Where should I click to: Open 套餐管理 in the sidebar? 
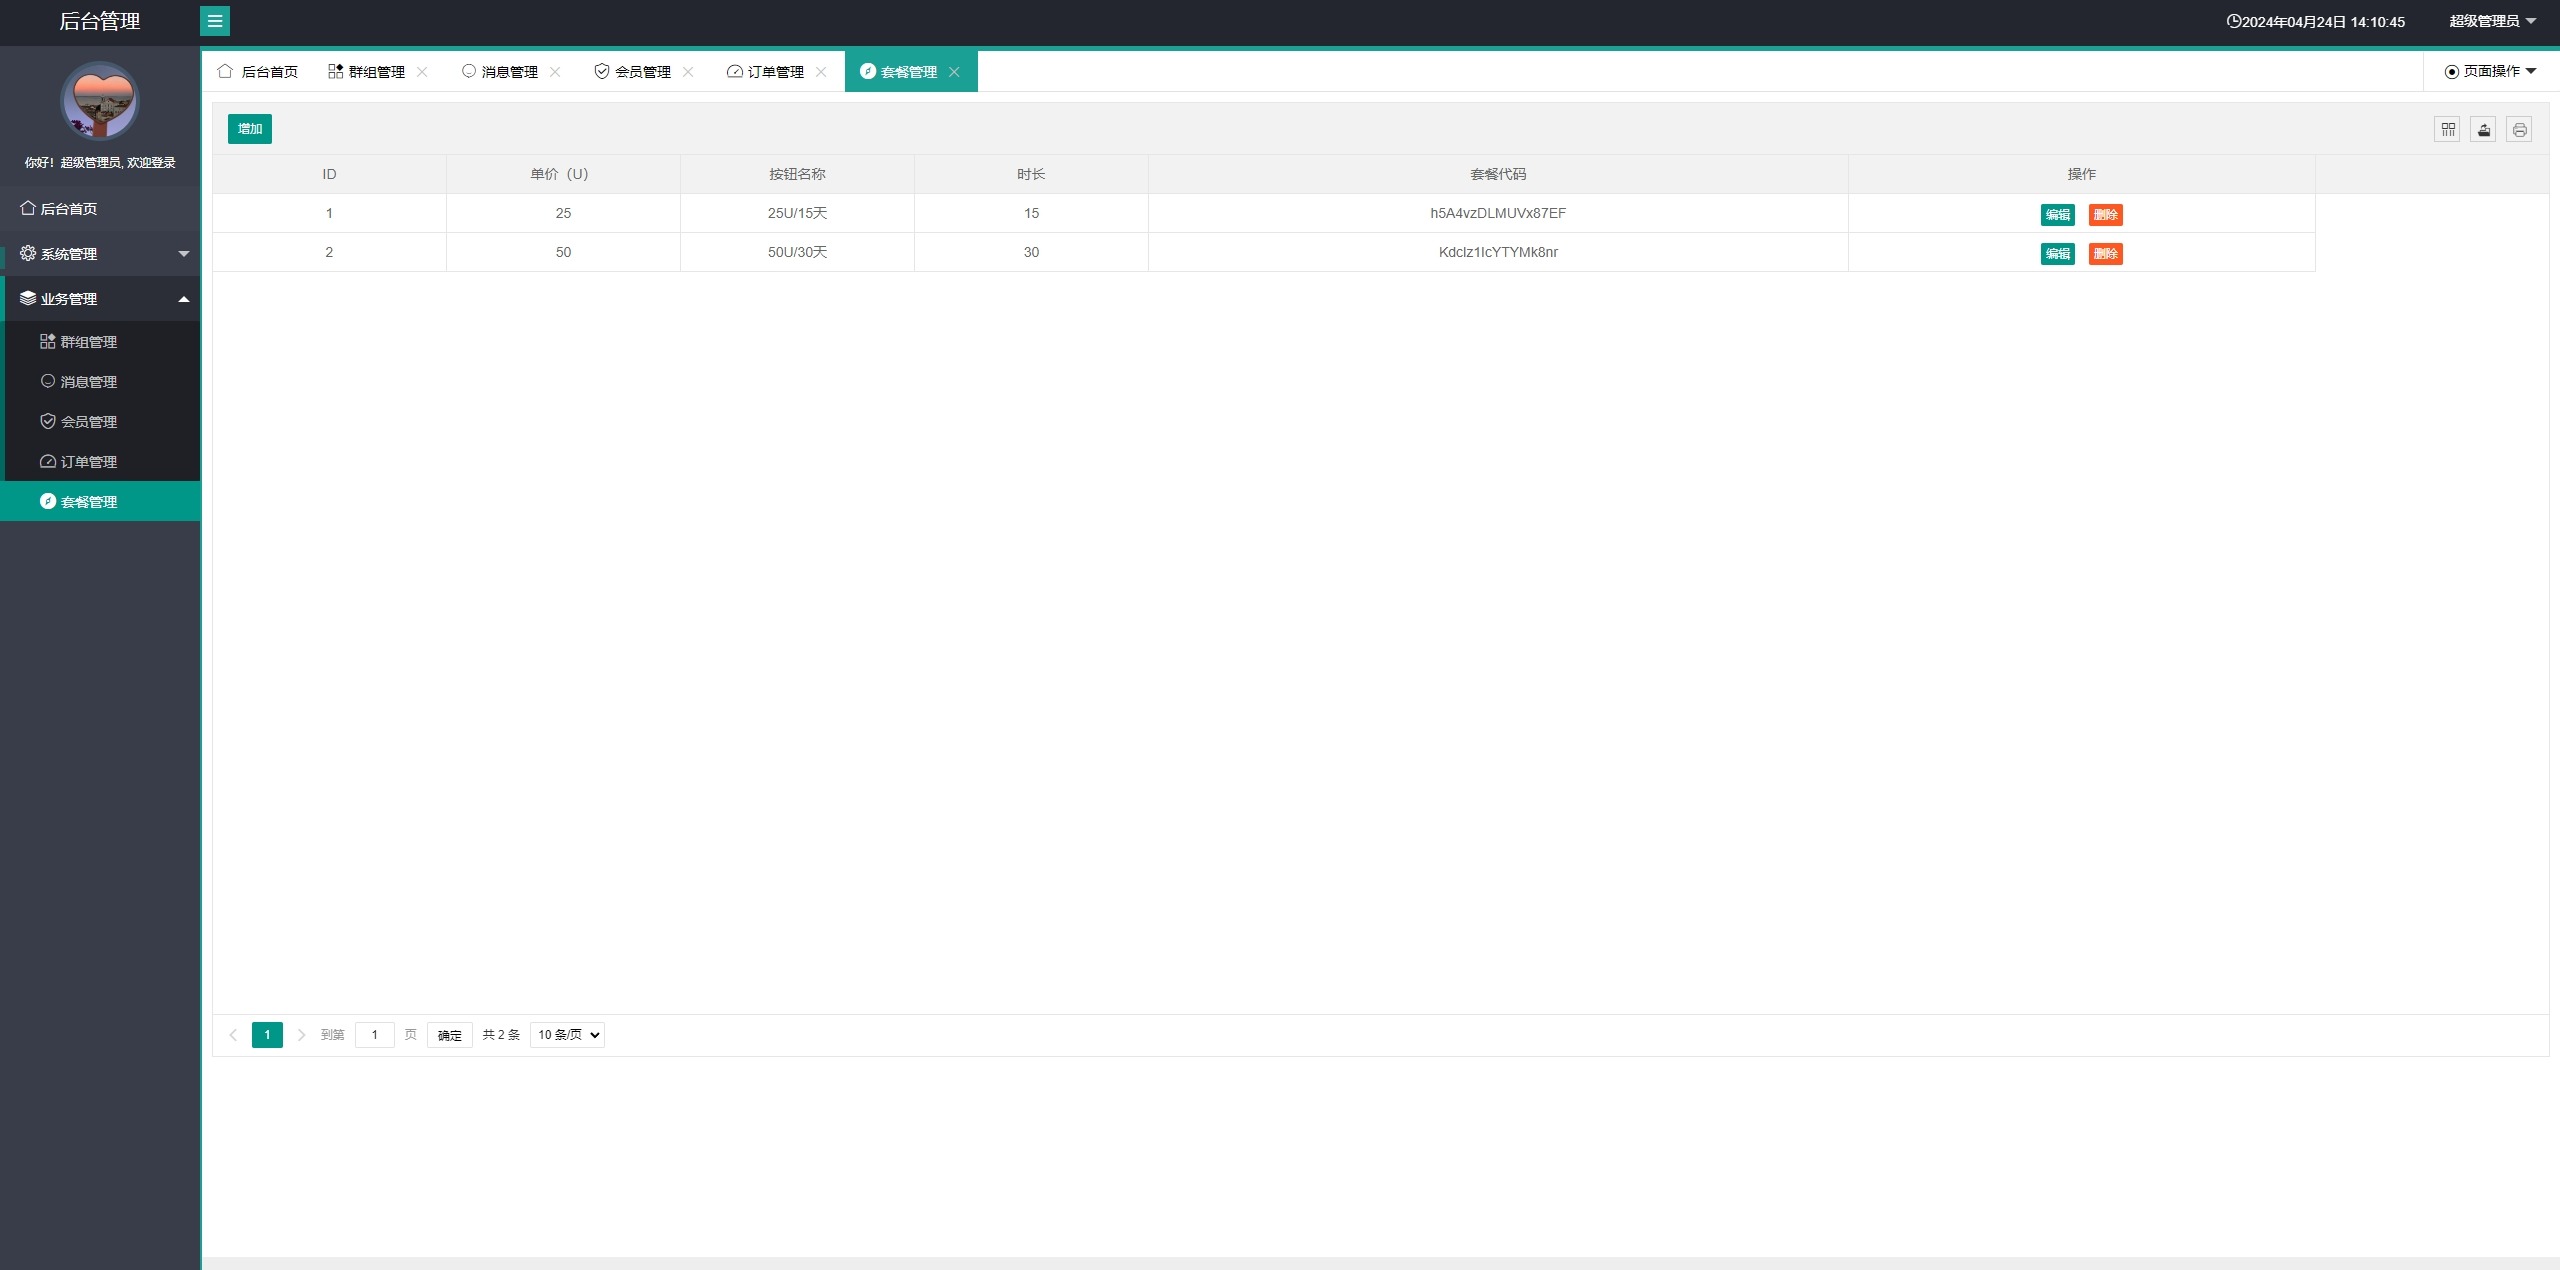pos(100,502)
